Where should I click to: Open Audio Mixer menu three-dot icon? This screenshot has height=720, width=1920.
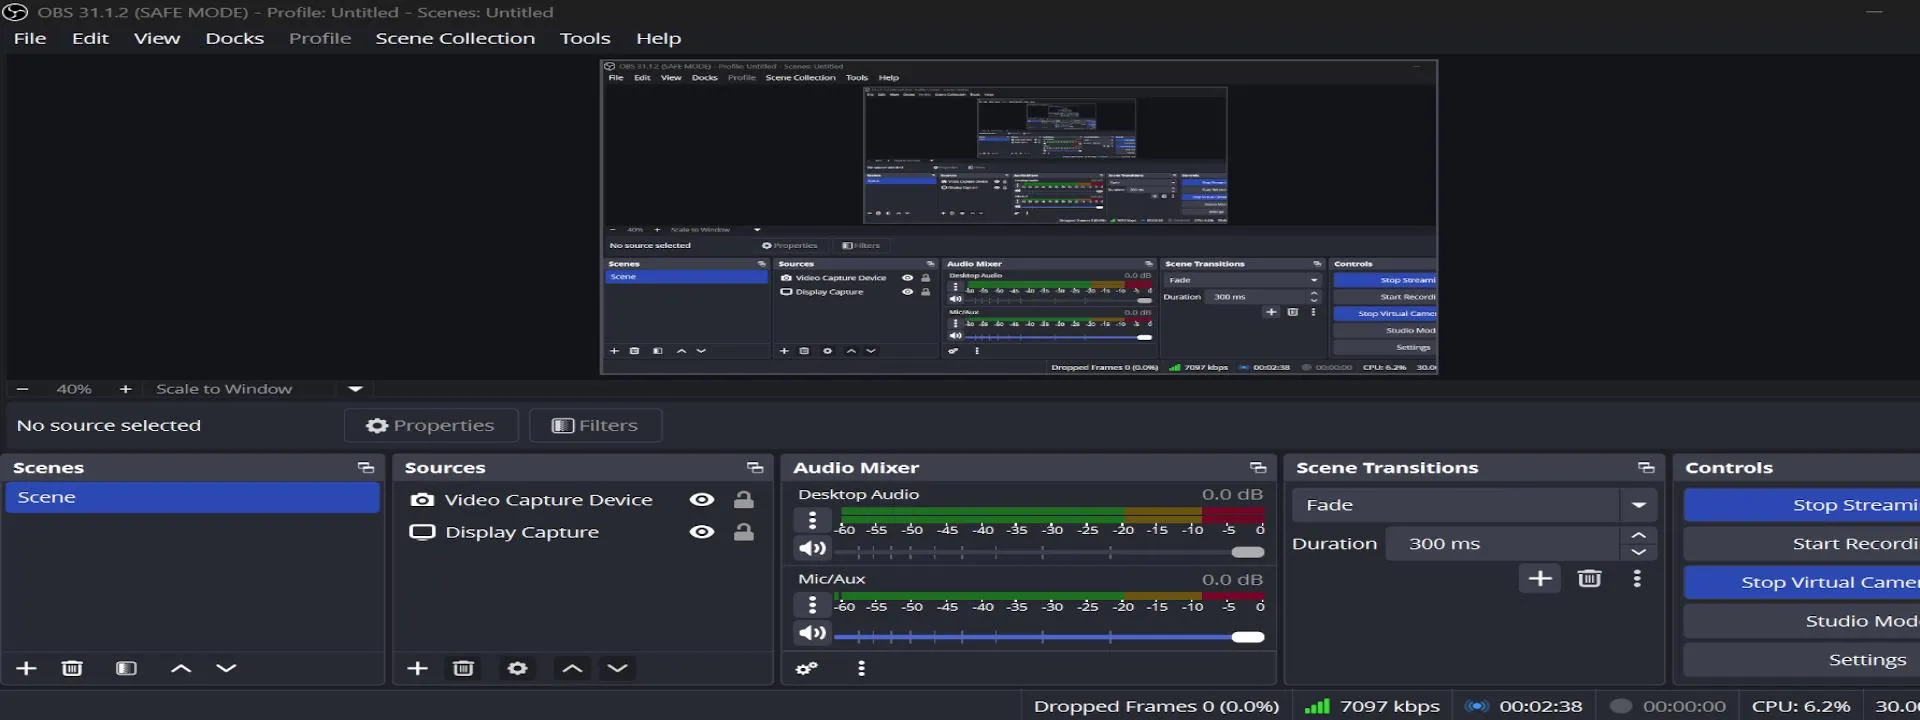pos(861,668)
